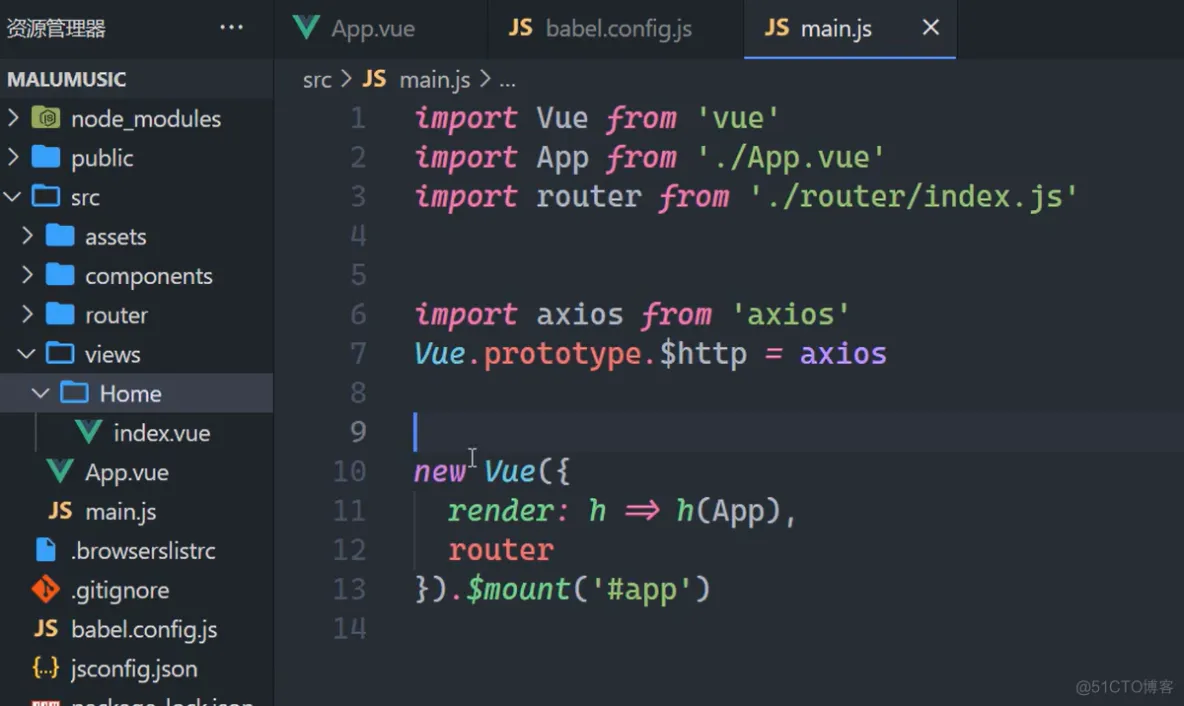This screenshot has height=706, width=1184.
Task: Select the node_modules folder name
Action: coord(146,119)
